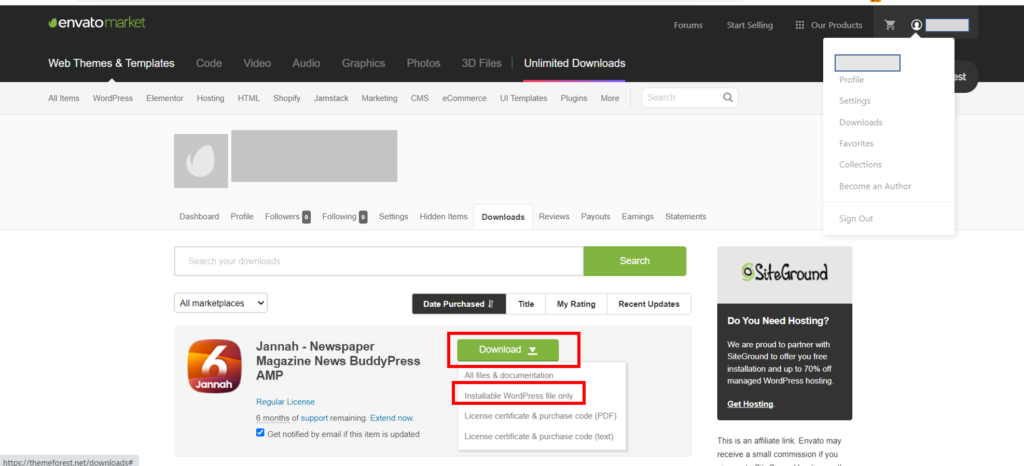
Task: Open the Following tab
Action: [345, 217]
